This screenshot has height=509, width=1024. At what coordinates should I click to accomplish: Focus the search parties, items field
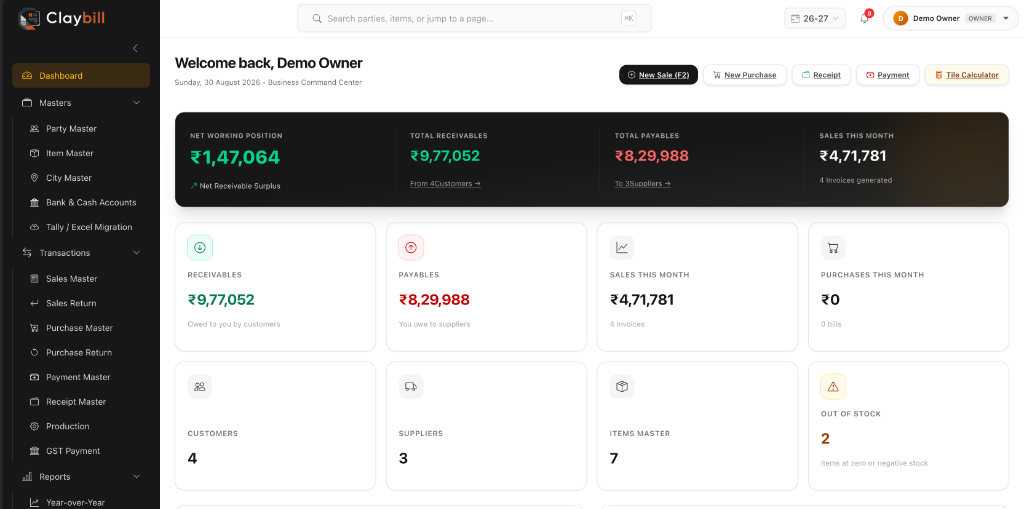[x=474, y=18]
